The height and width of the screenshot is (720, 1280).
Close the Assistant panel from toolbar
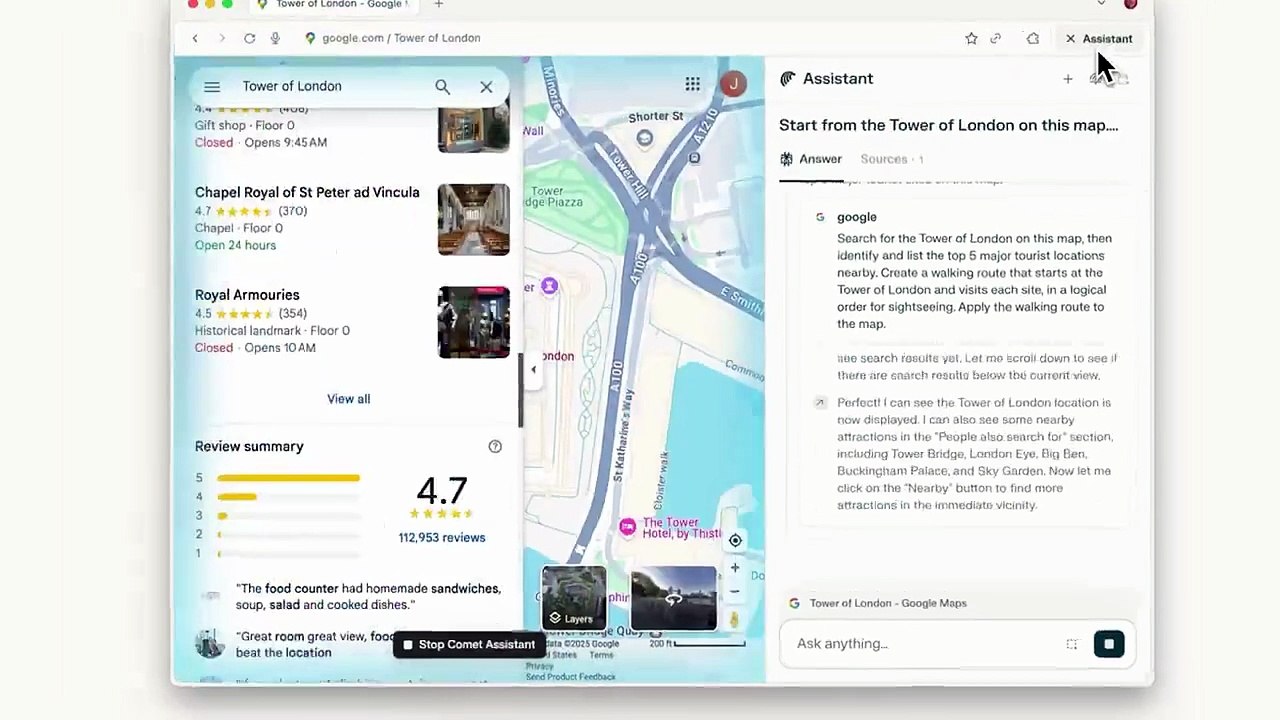1098,39
